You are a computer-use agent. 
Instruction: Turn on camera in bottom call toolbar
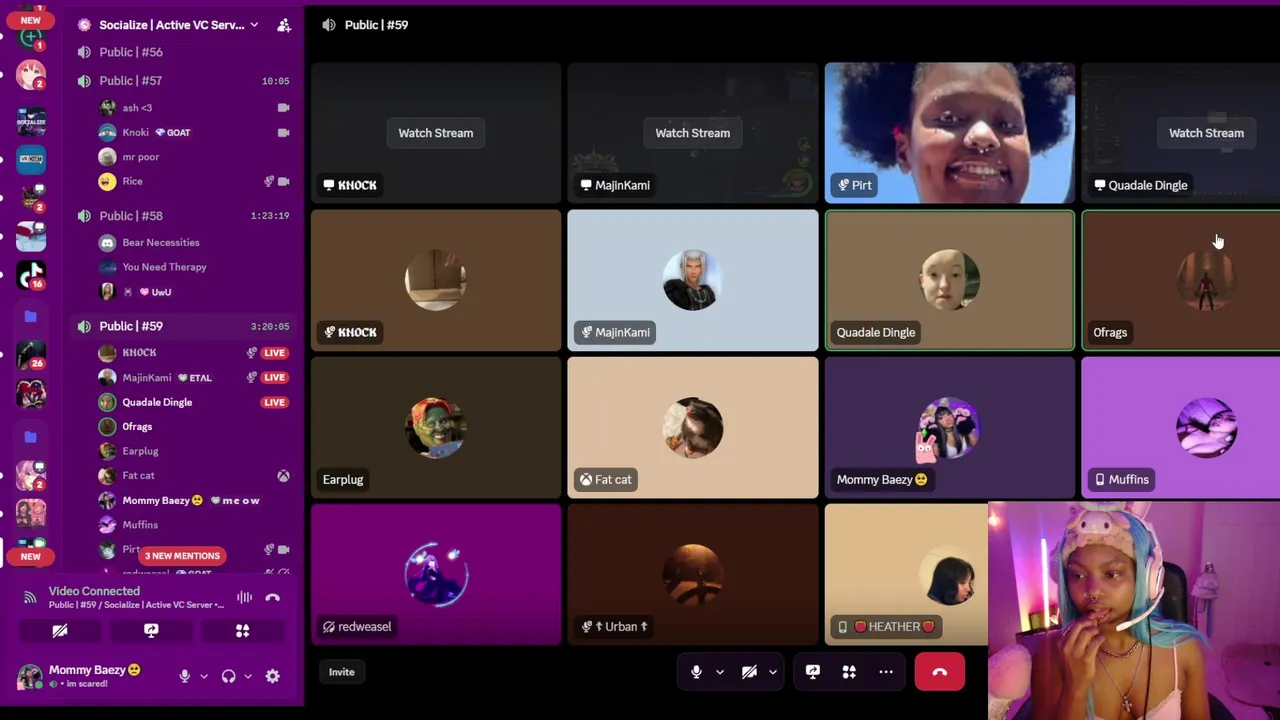click(749, 672)
